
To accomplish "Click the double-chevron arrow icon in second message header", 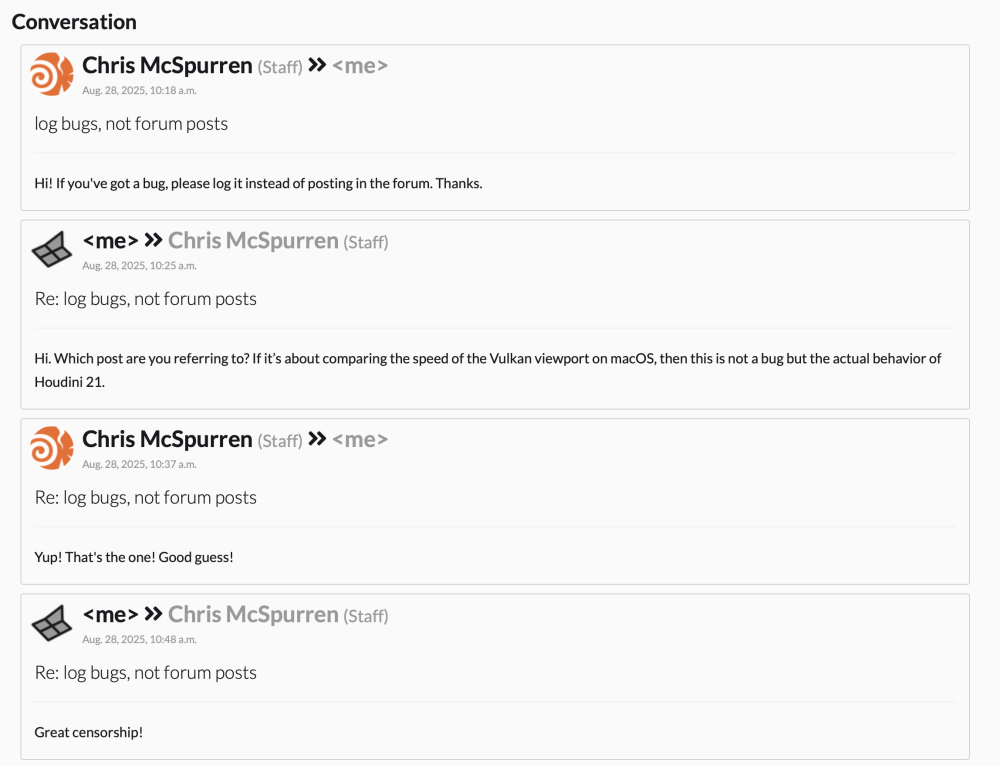I will point(153,240).
